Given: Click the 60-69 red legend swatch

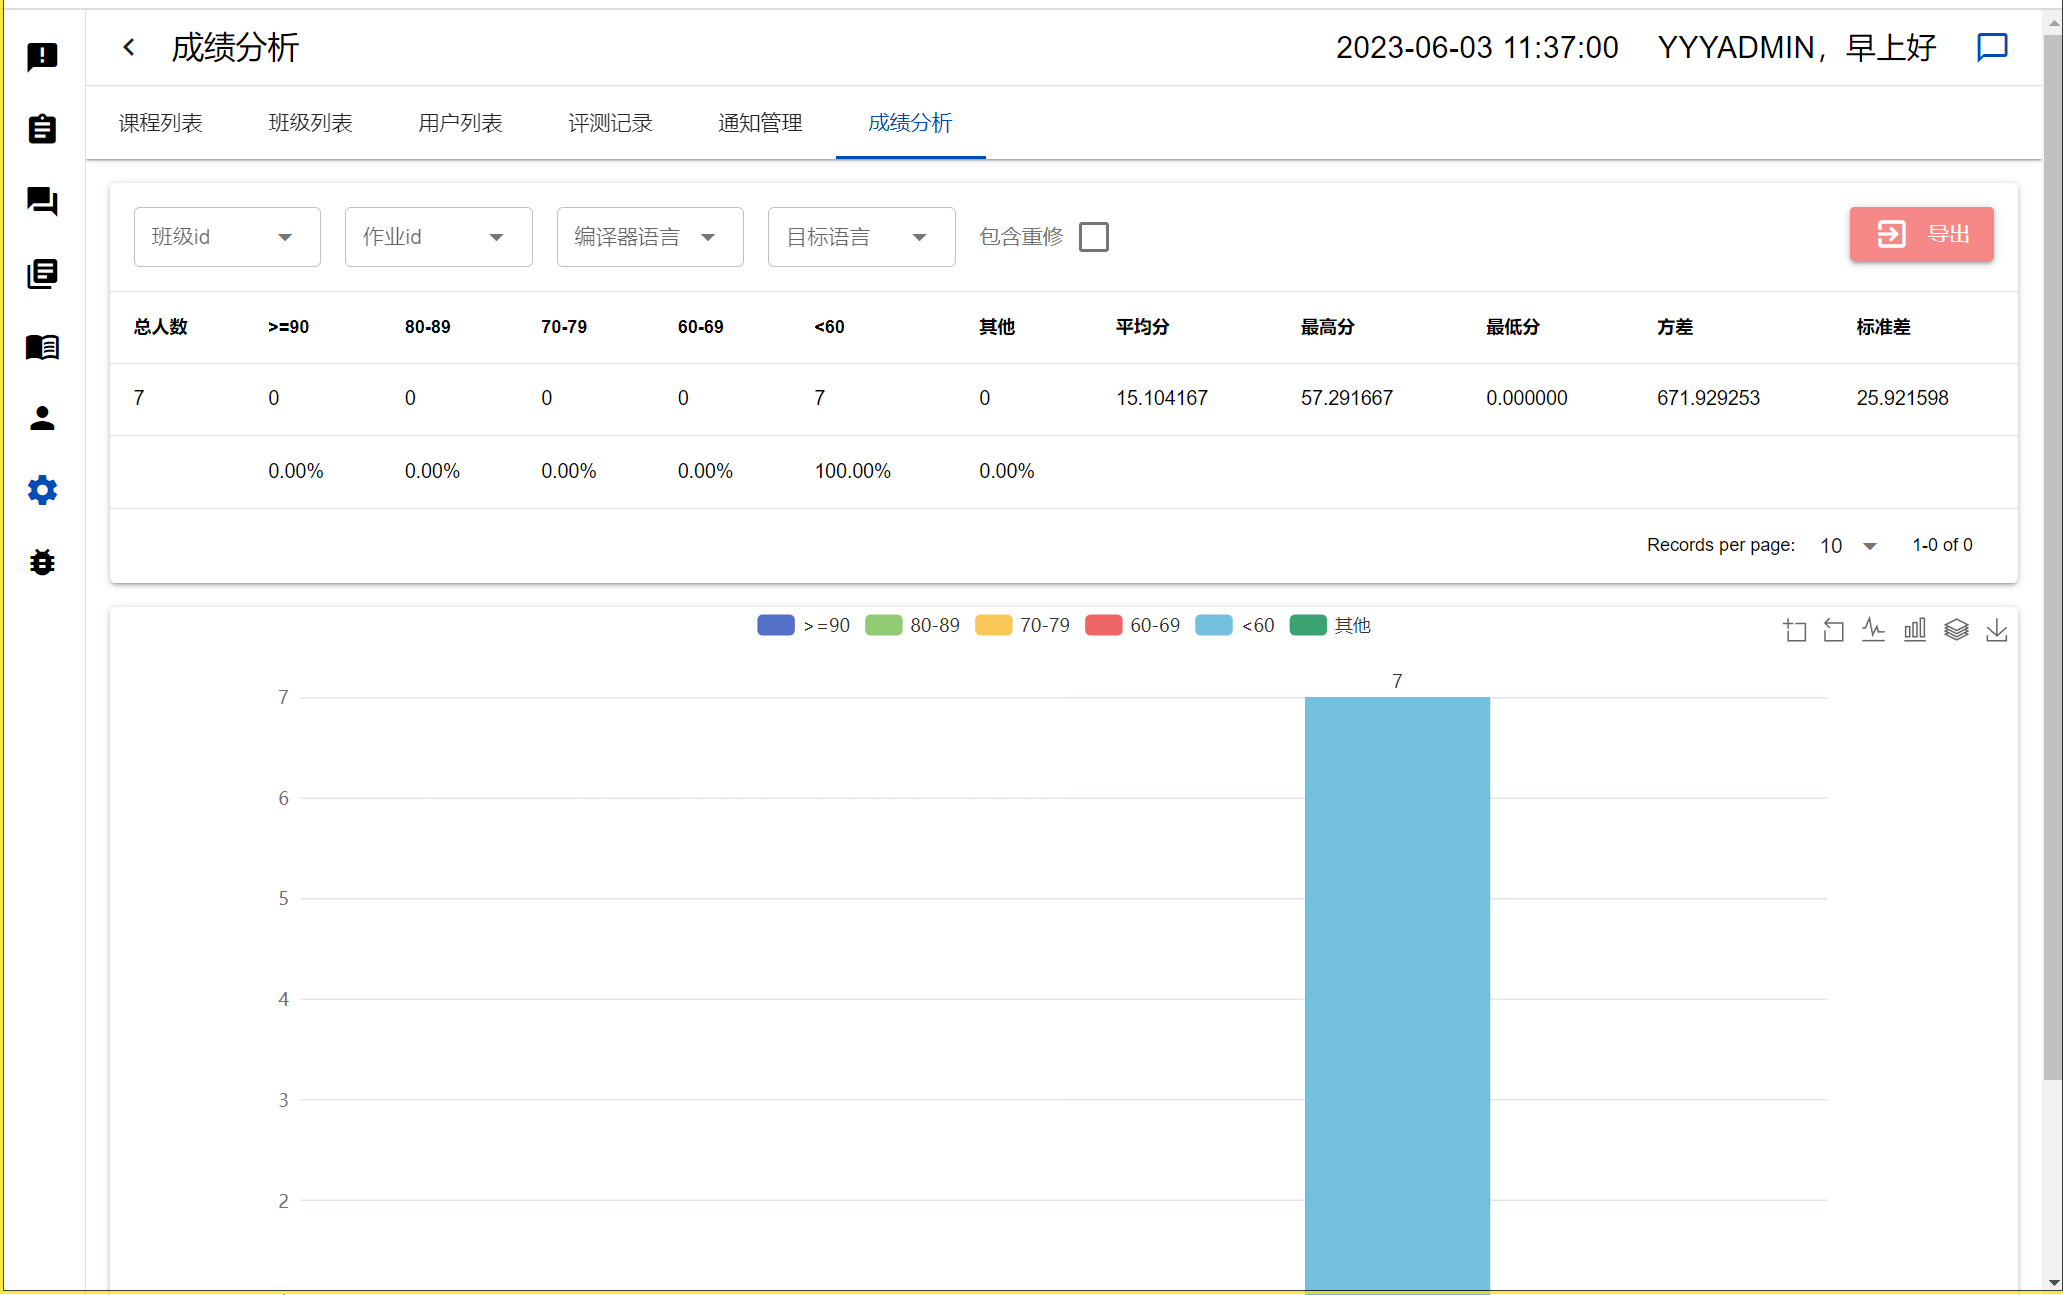Looking at the screenshot, I should tap(1103, 625).
